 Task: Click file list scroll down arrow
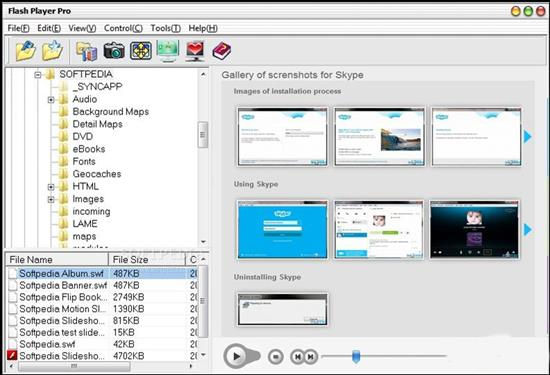pos(203,355)
